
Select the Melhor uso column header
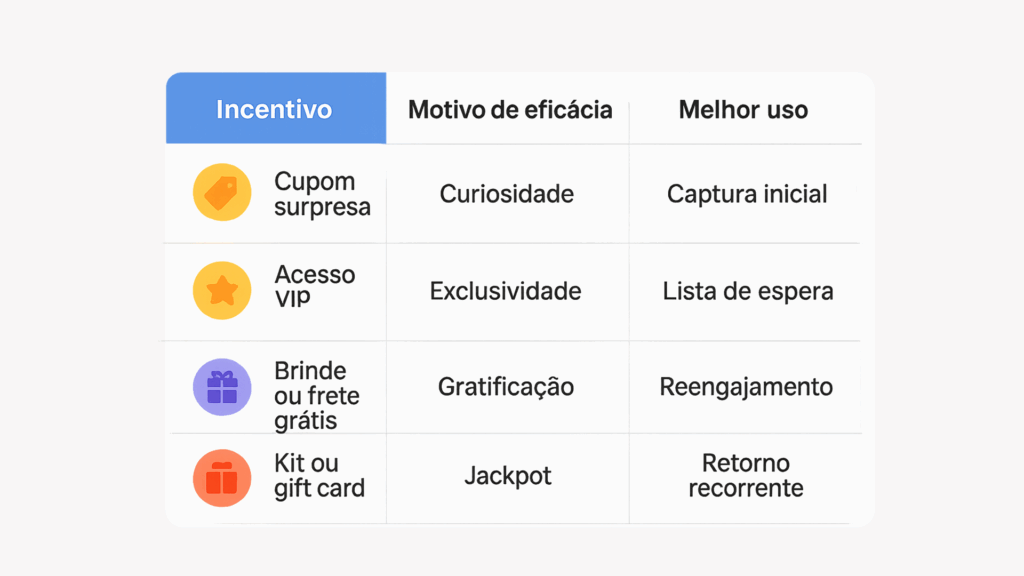tap(743, 109)
